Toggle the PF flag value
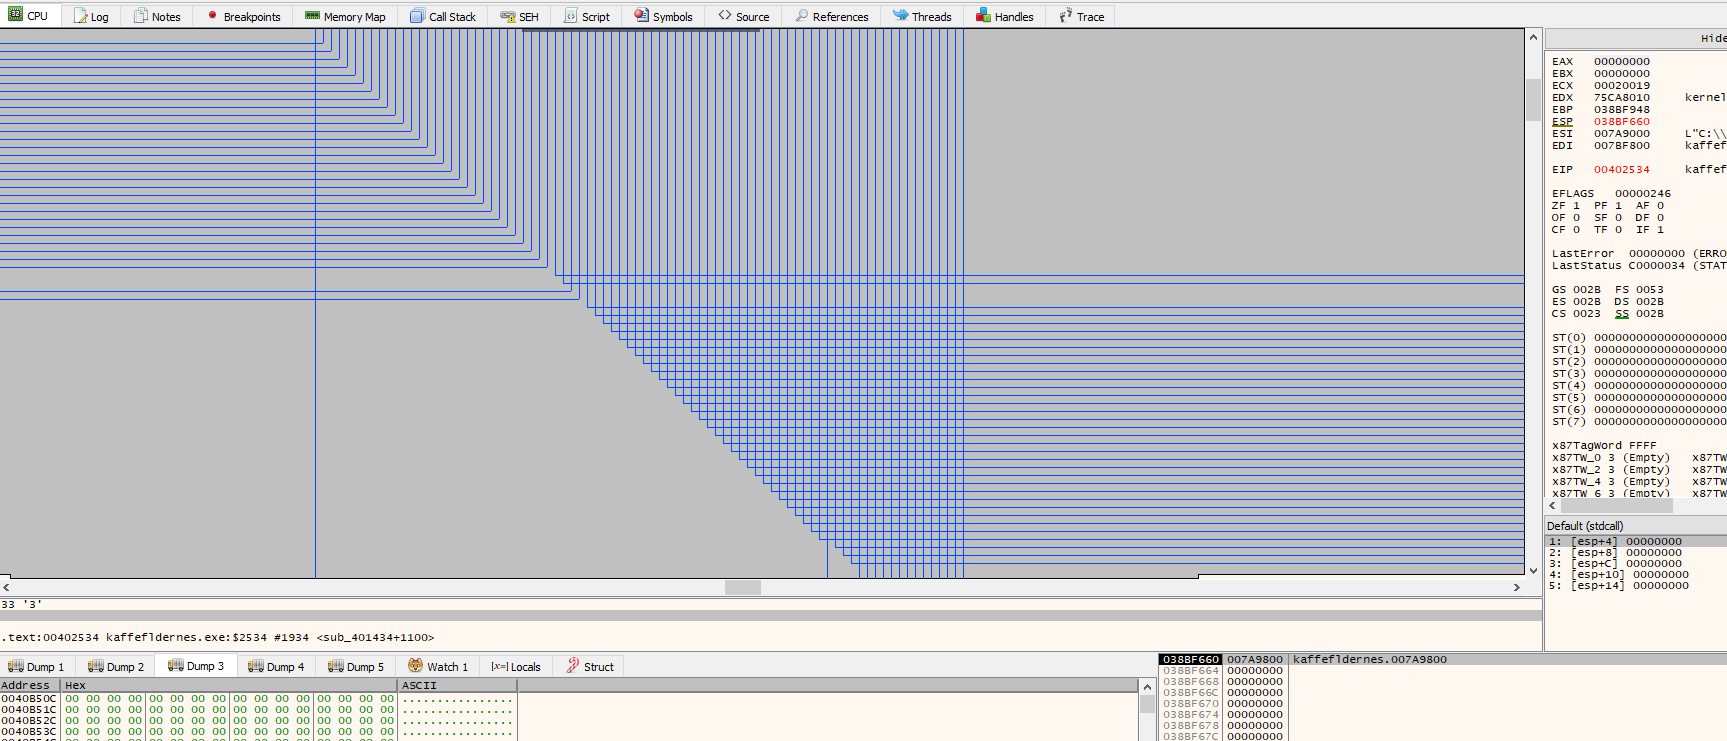The height and width of the screenshot is (741, 1727). [1619, 206]
